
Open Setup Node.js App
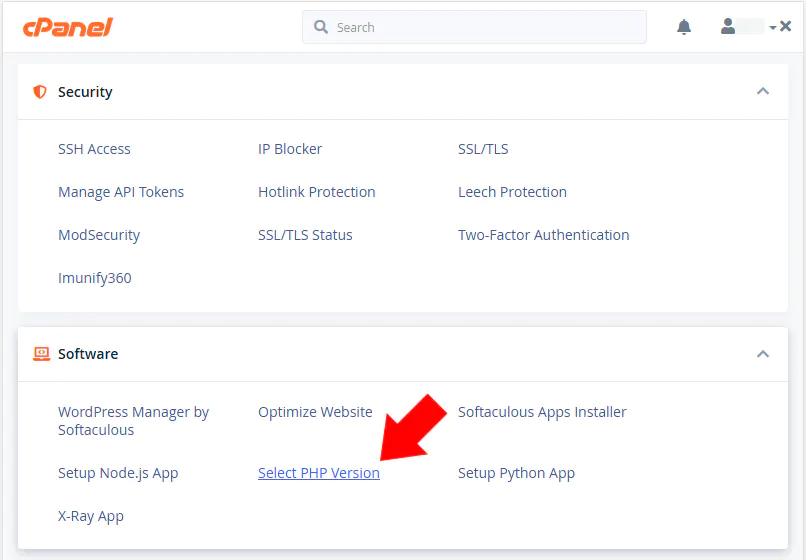coord(118,473)
